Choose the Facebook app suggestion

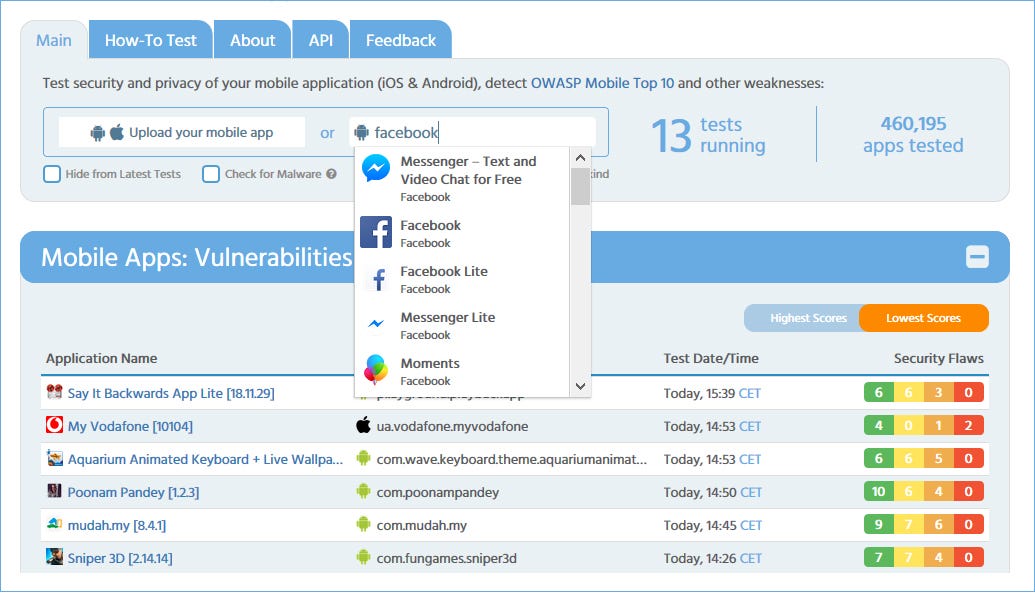(462, 233)
